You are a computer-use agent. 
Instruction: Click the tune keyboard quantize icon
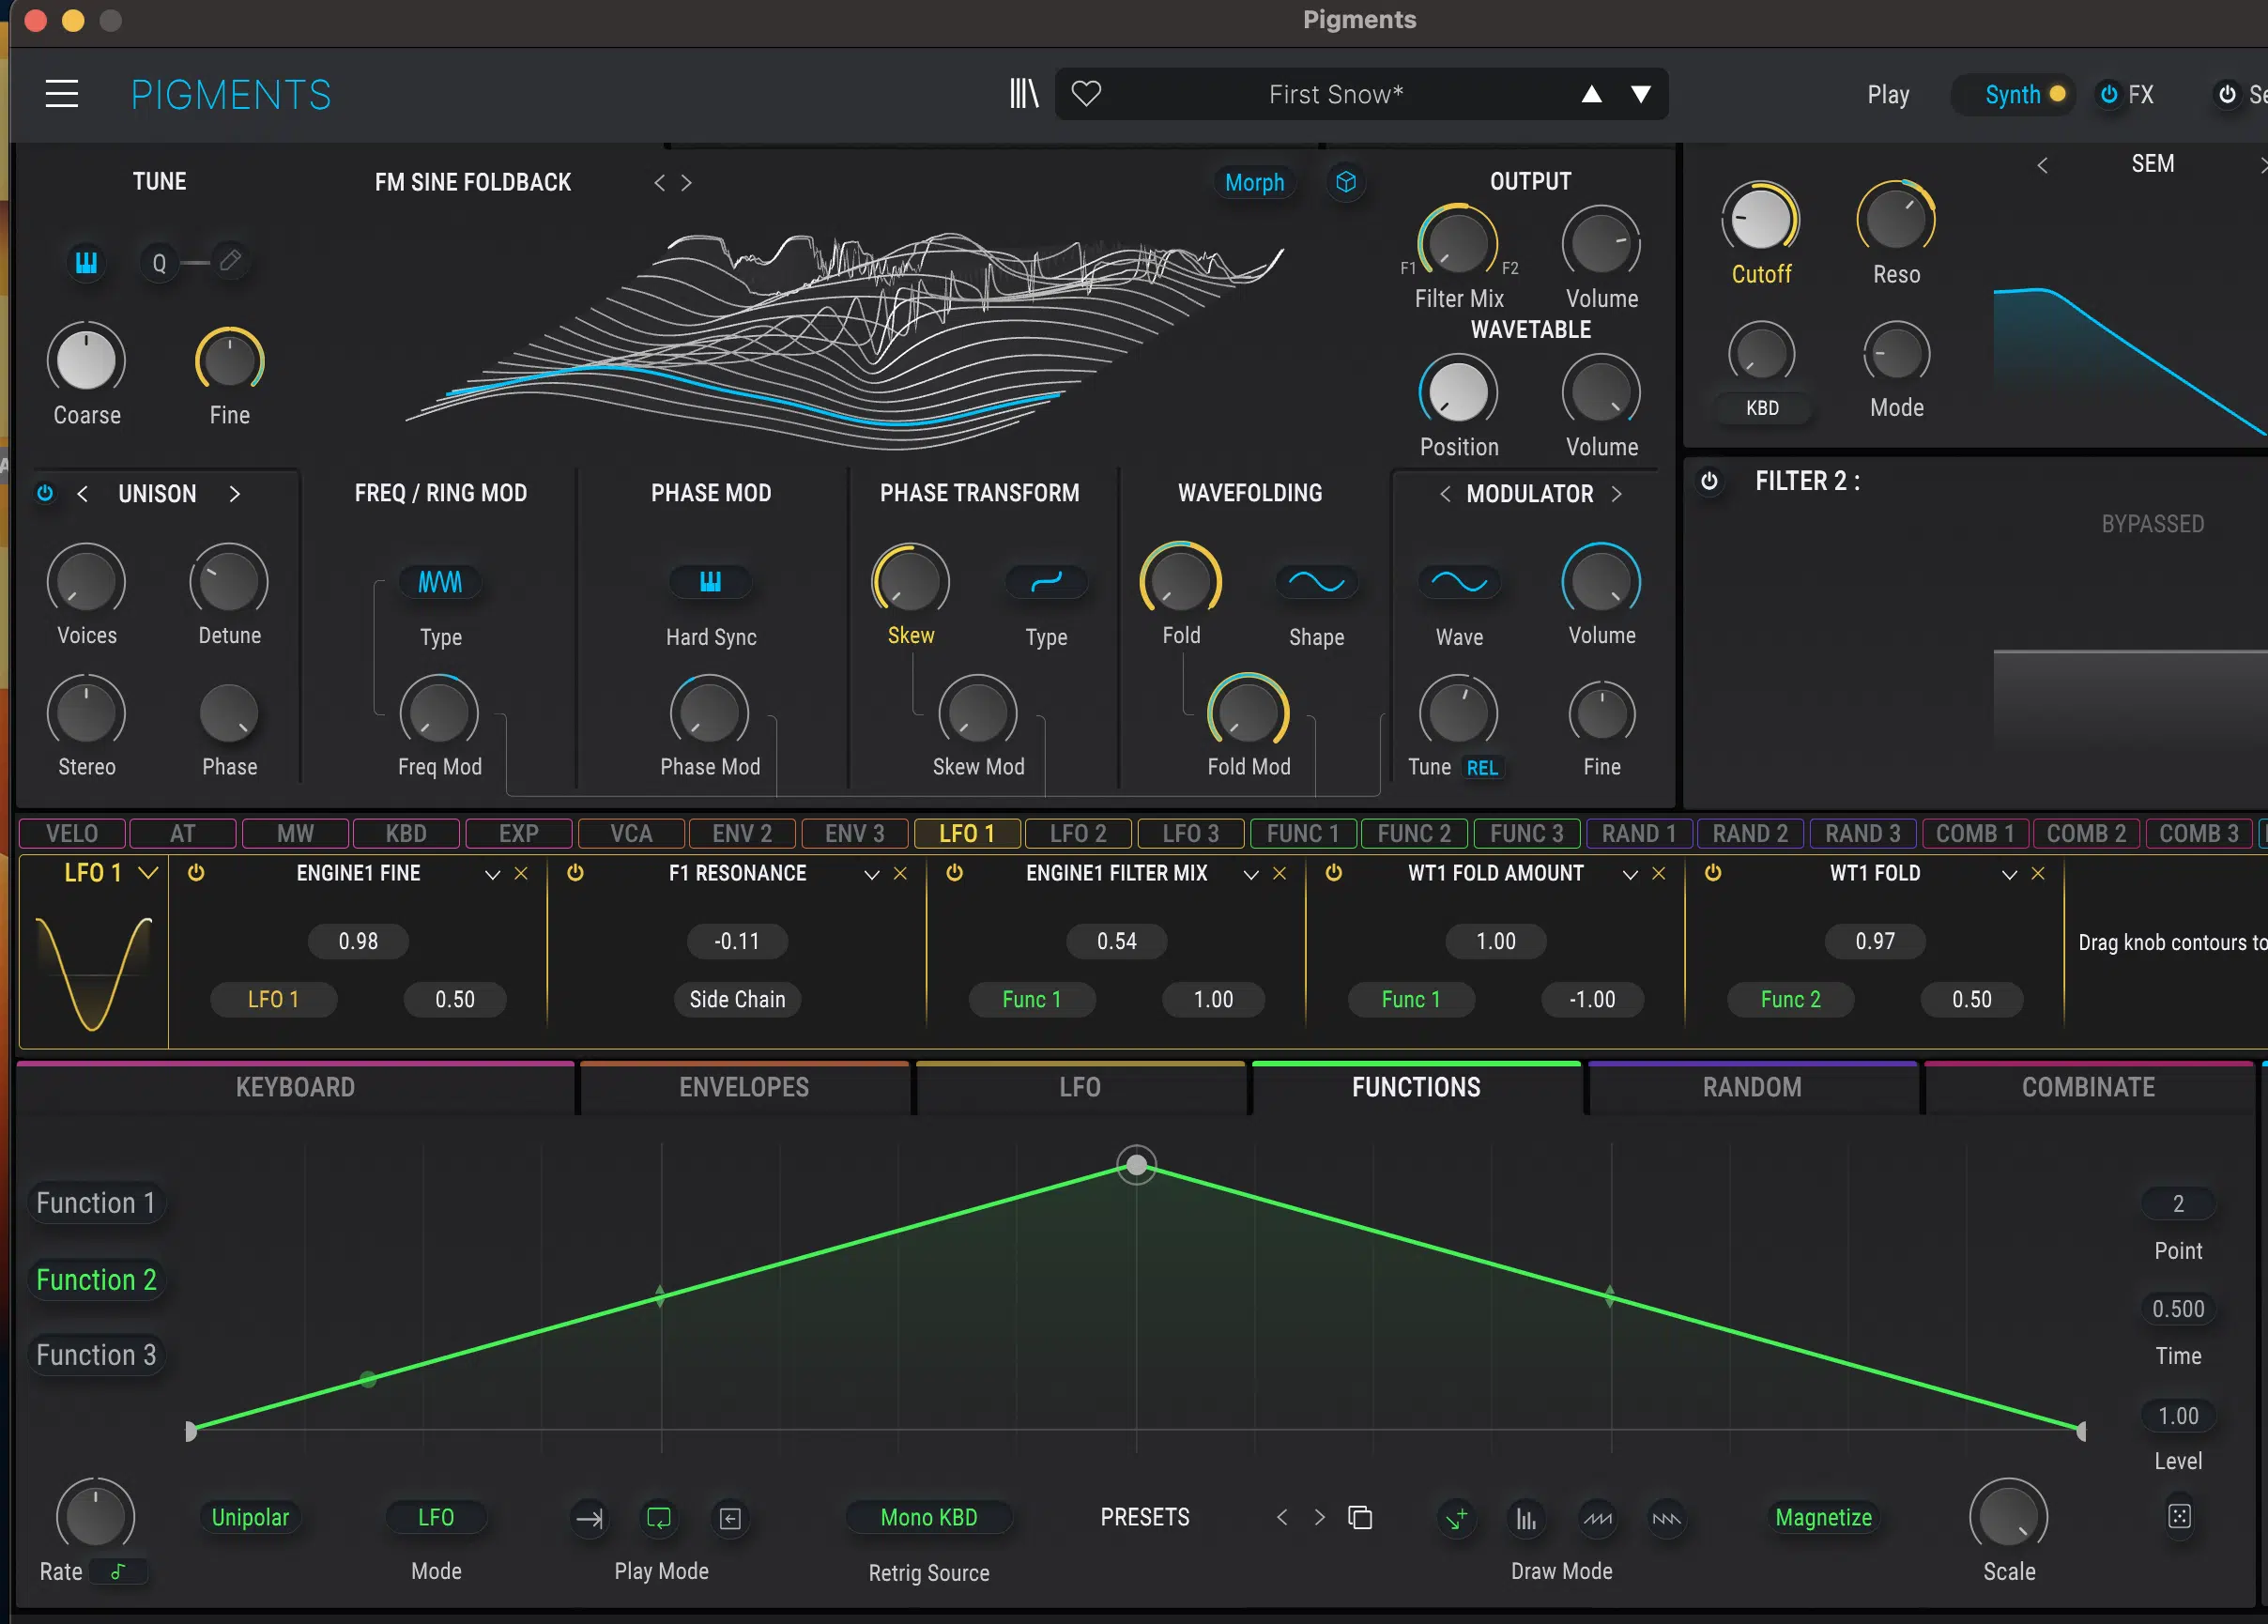[x=87, y=262]
